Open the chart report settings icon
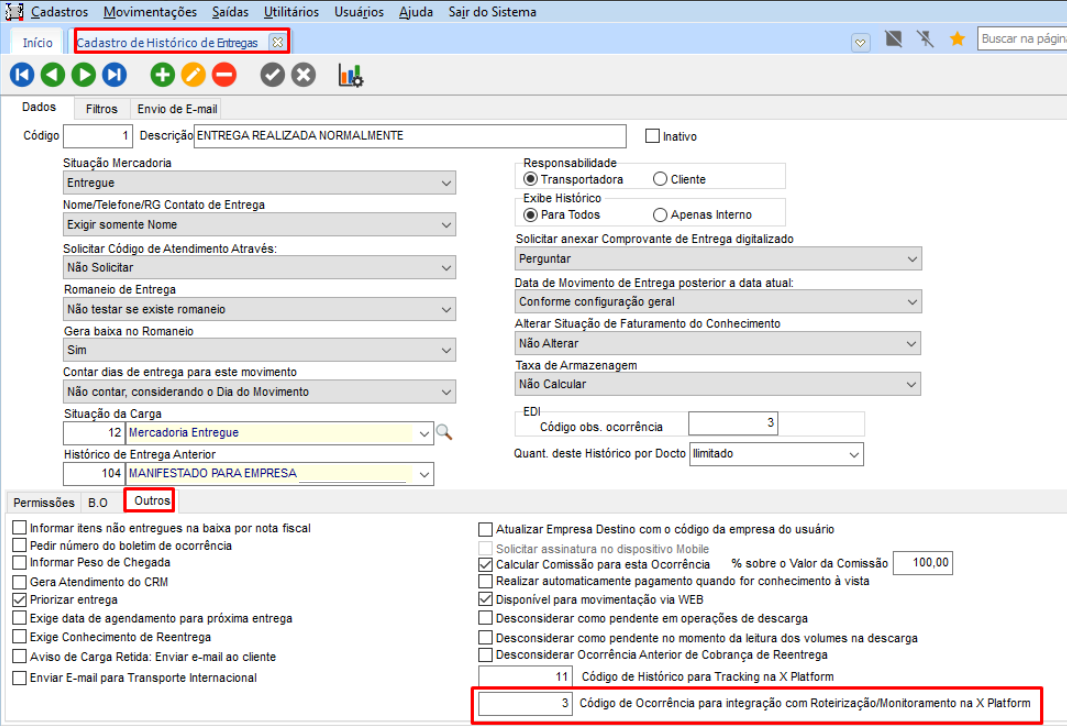This screenshot has width=1067, height=726. point(350,75)
